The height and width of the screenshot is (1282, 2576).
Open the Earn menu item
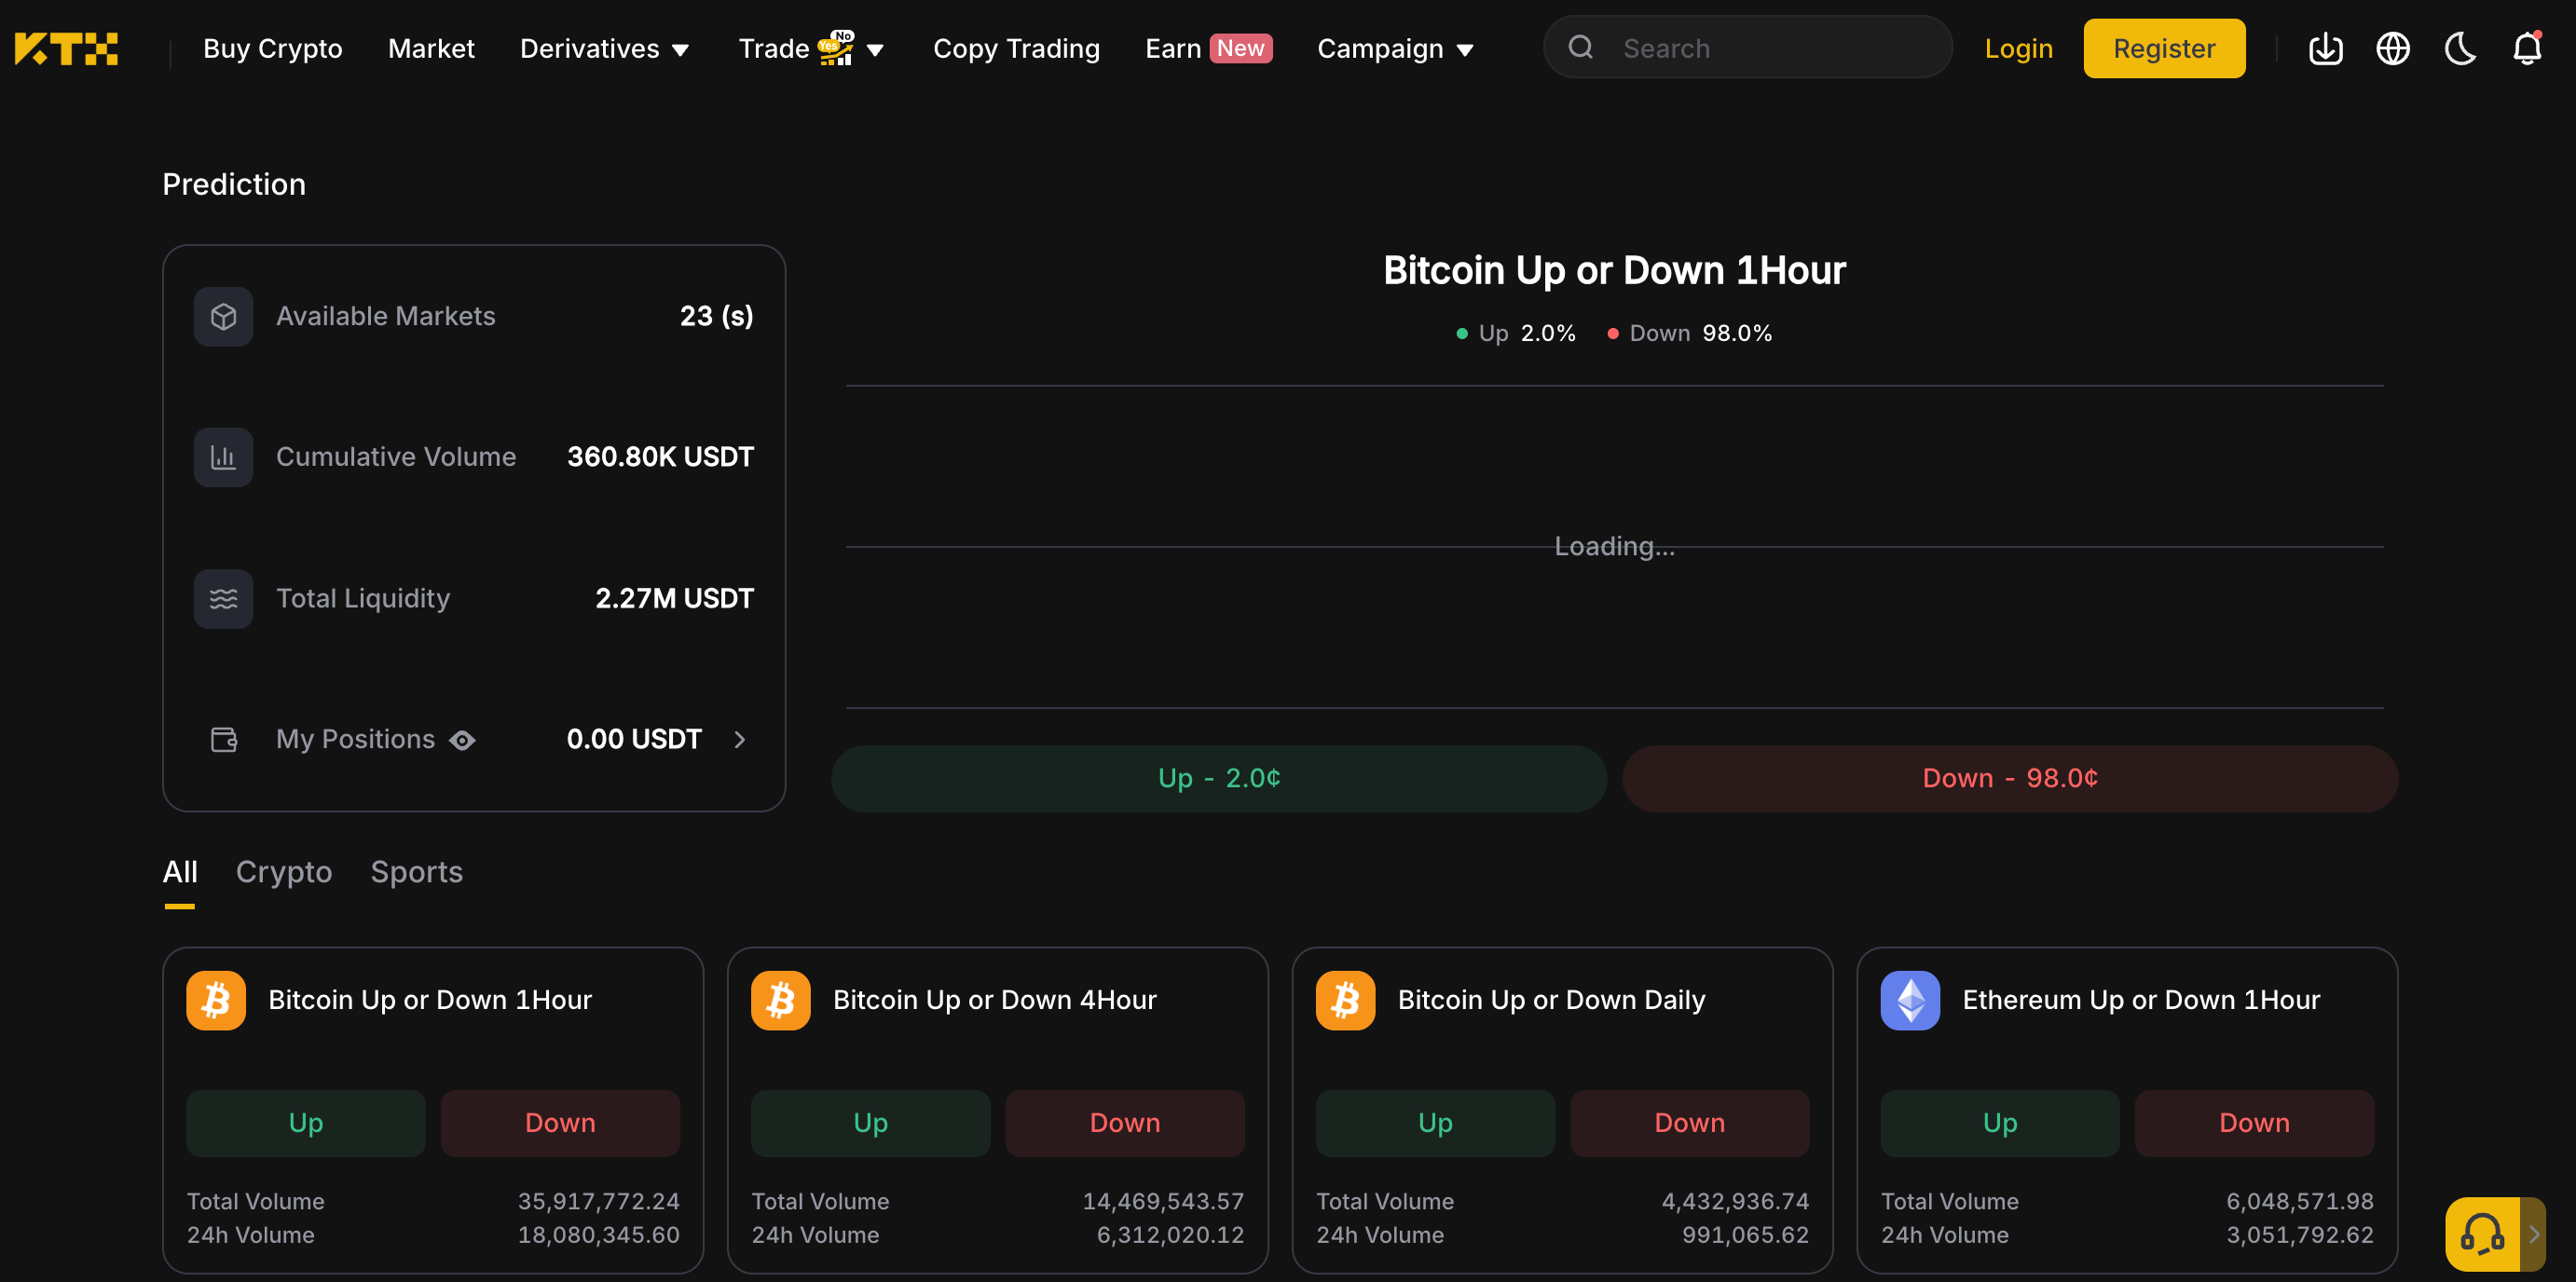click(1173, 48)
